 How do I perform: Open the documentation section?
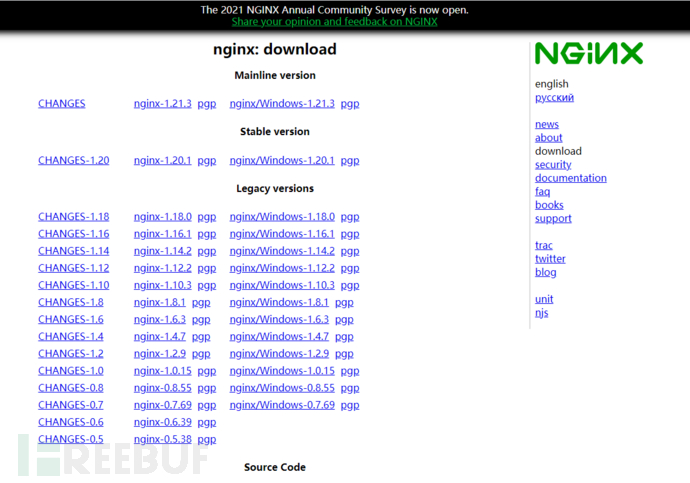pos(570,178)
